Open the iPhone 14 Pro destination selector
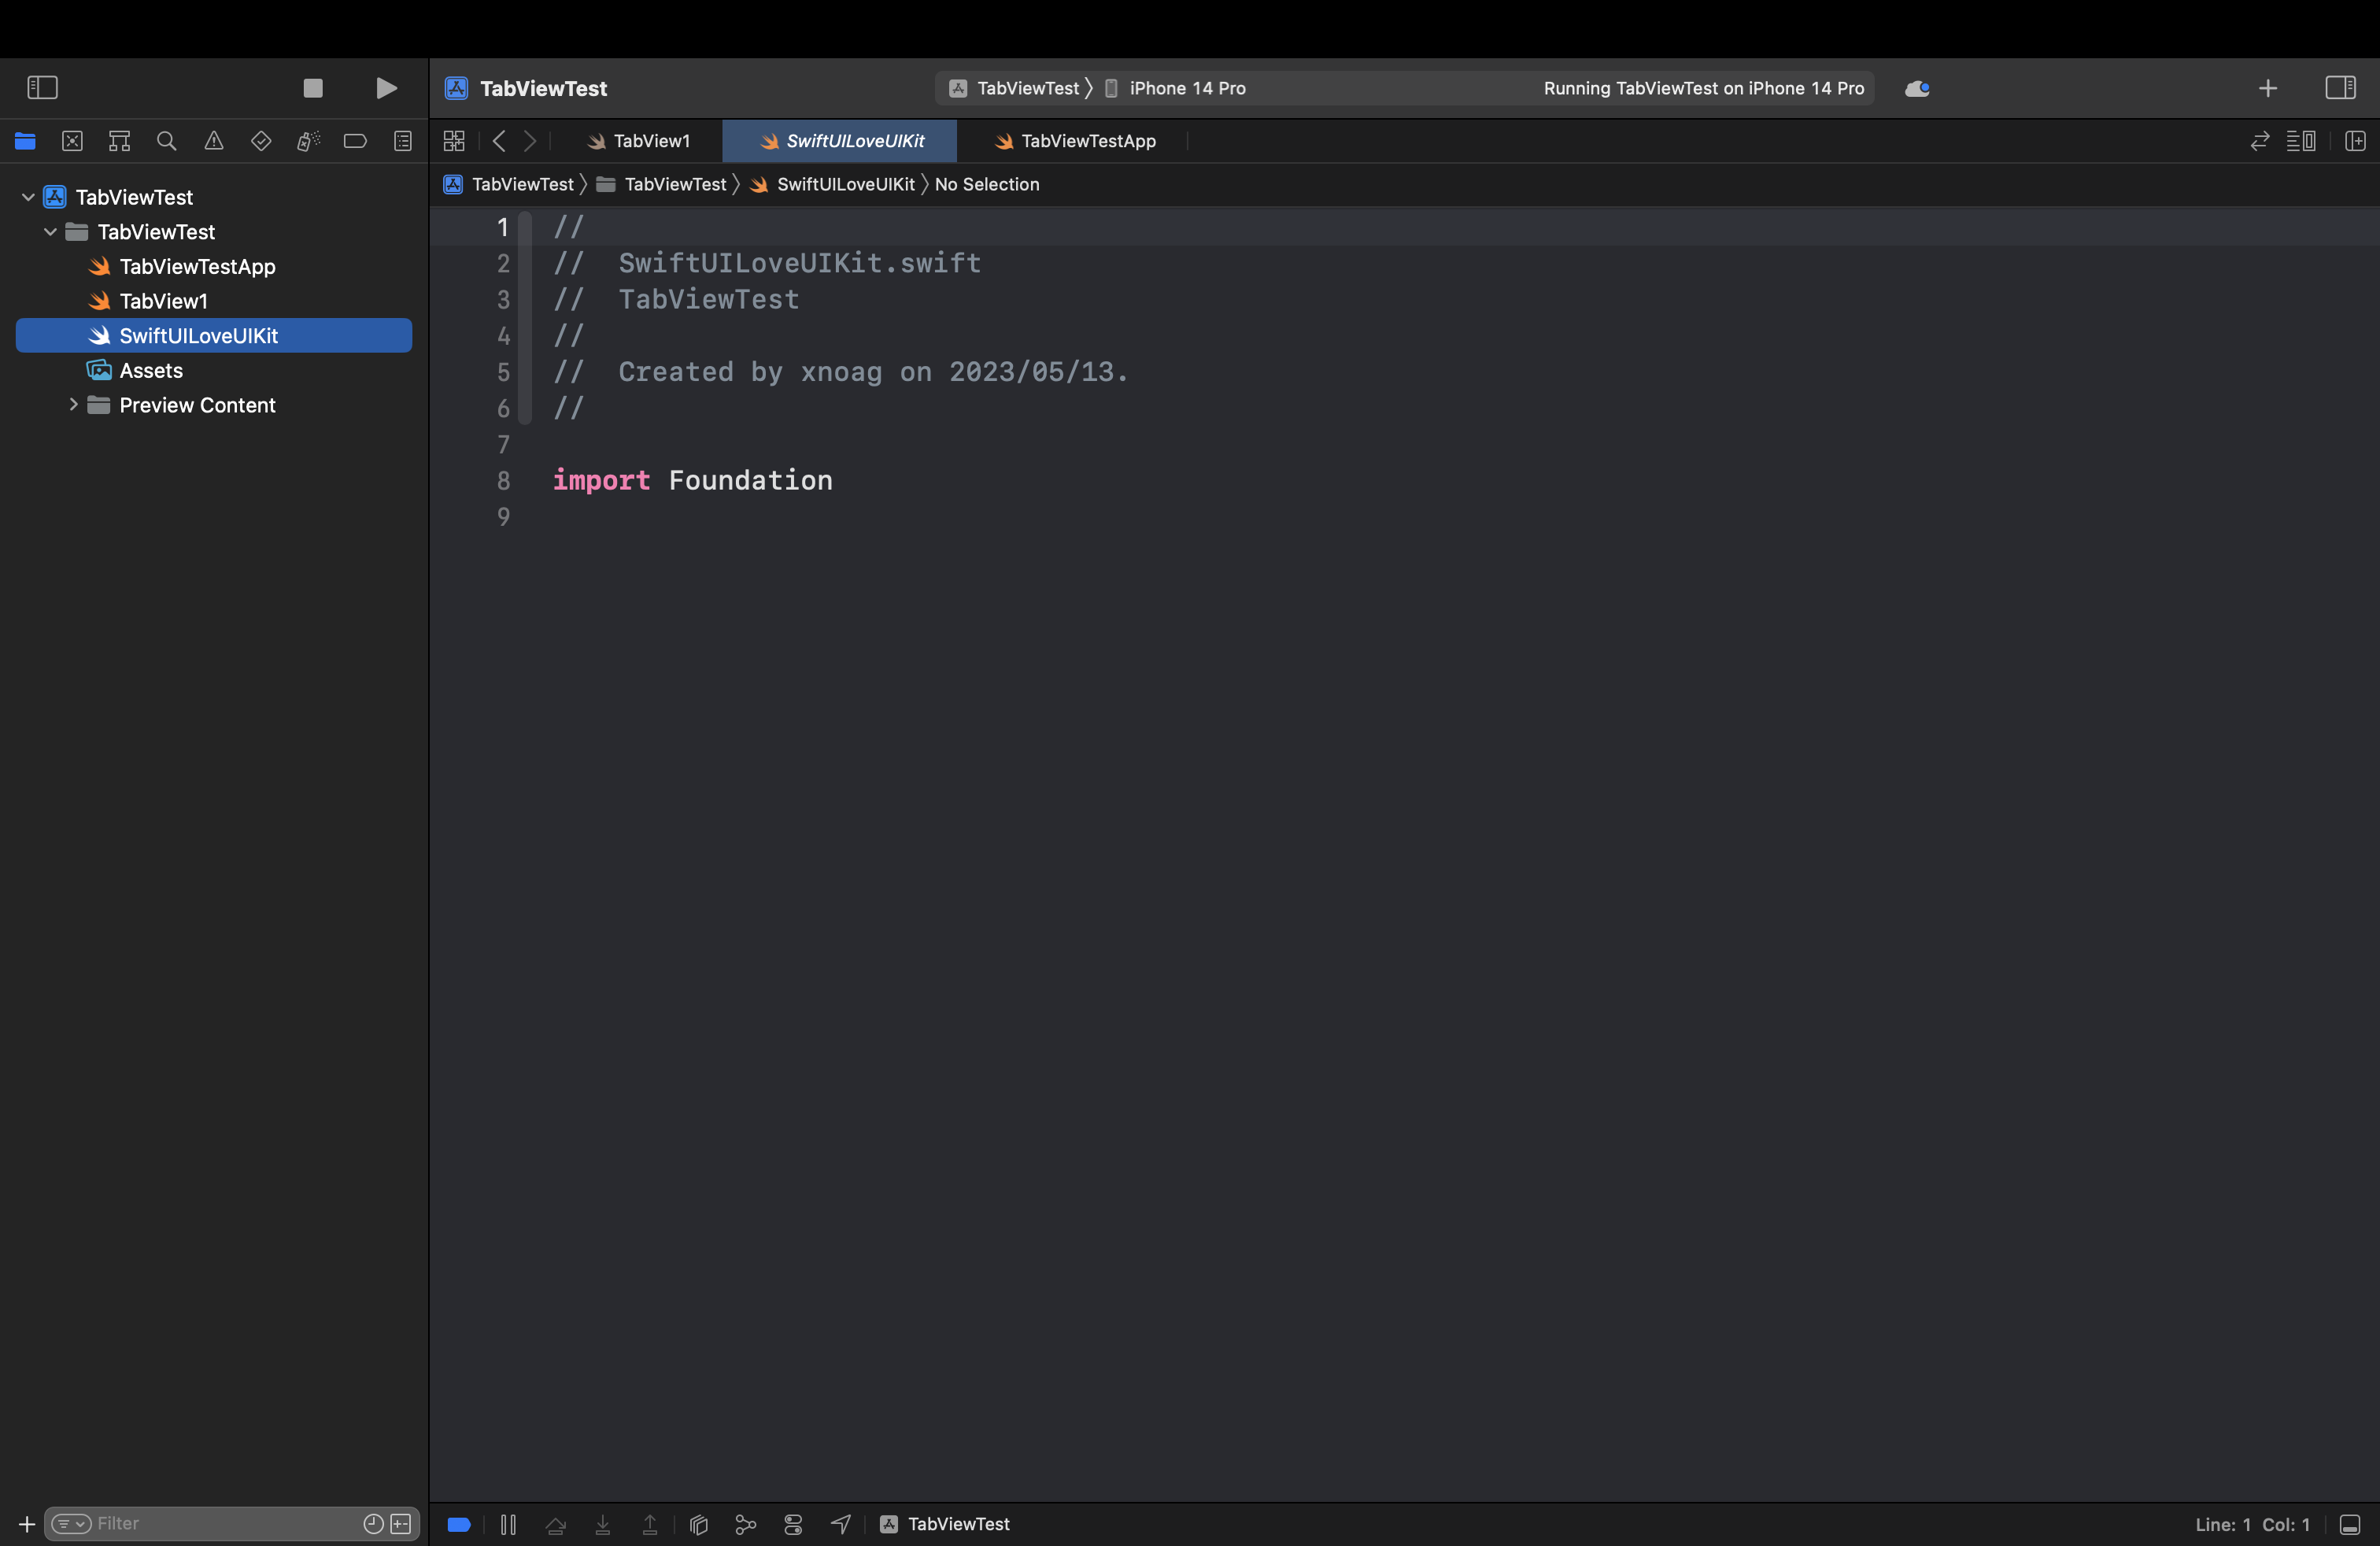Image resolution: width=2380 pixels, height=1546 pixels. [x=1187, y=88]
